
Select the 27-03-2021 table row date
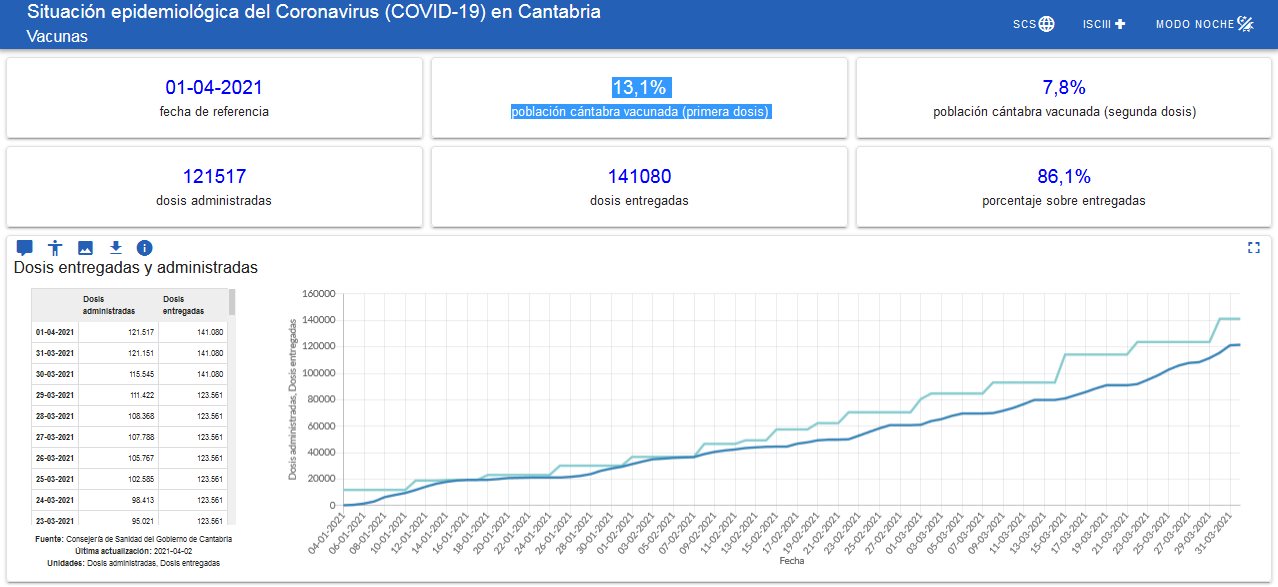55,437
